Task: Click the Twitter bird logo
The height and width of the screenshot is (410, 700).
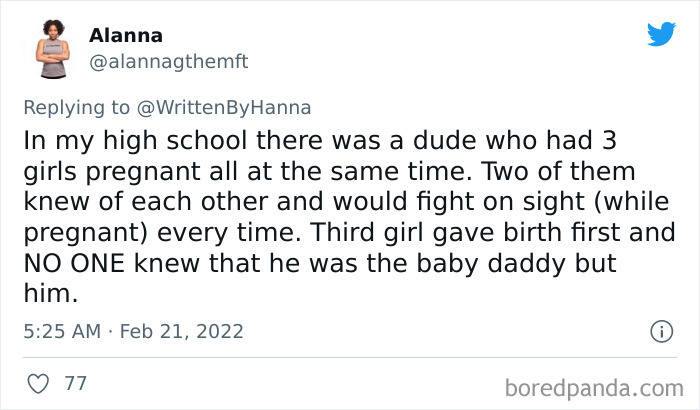Action: pos(661,35)
